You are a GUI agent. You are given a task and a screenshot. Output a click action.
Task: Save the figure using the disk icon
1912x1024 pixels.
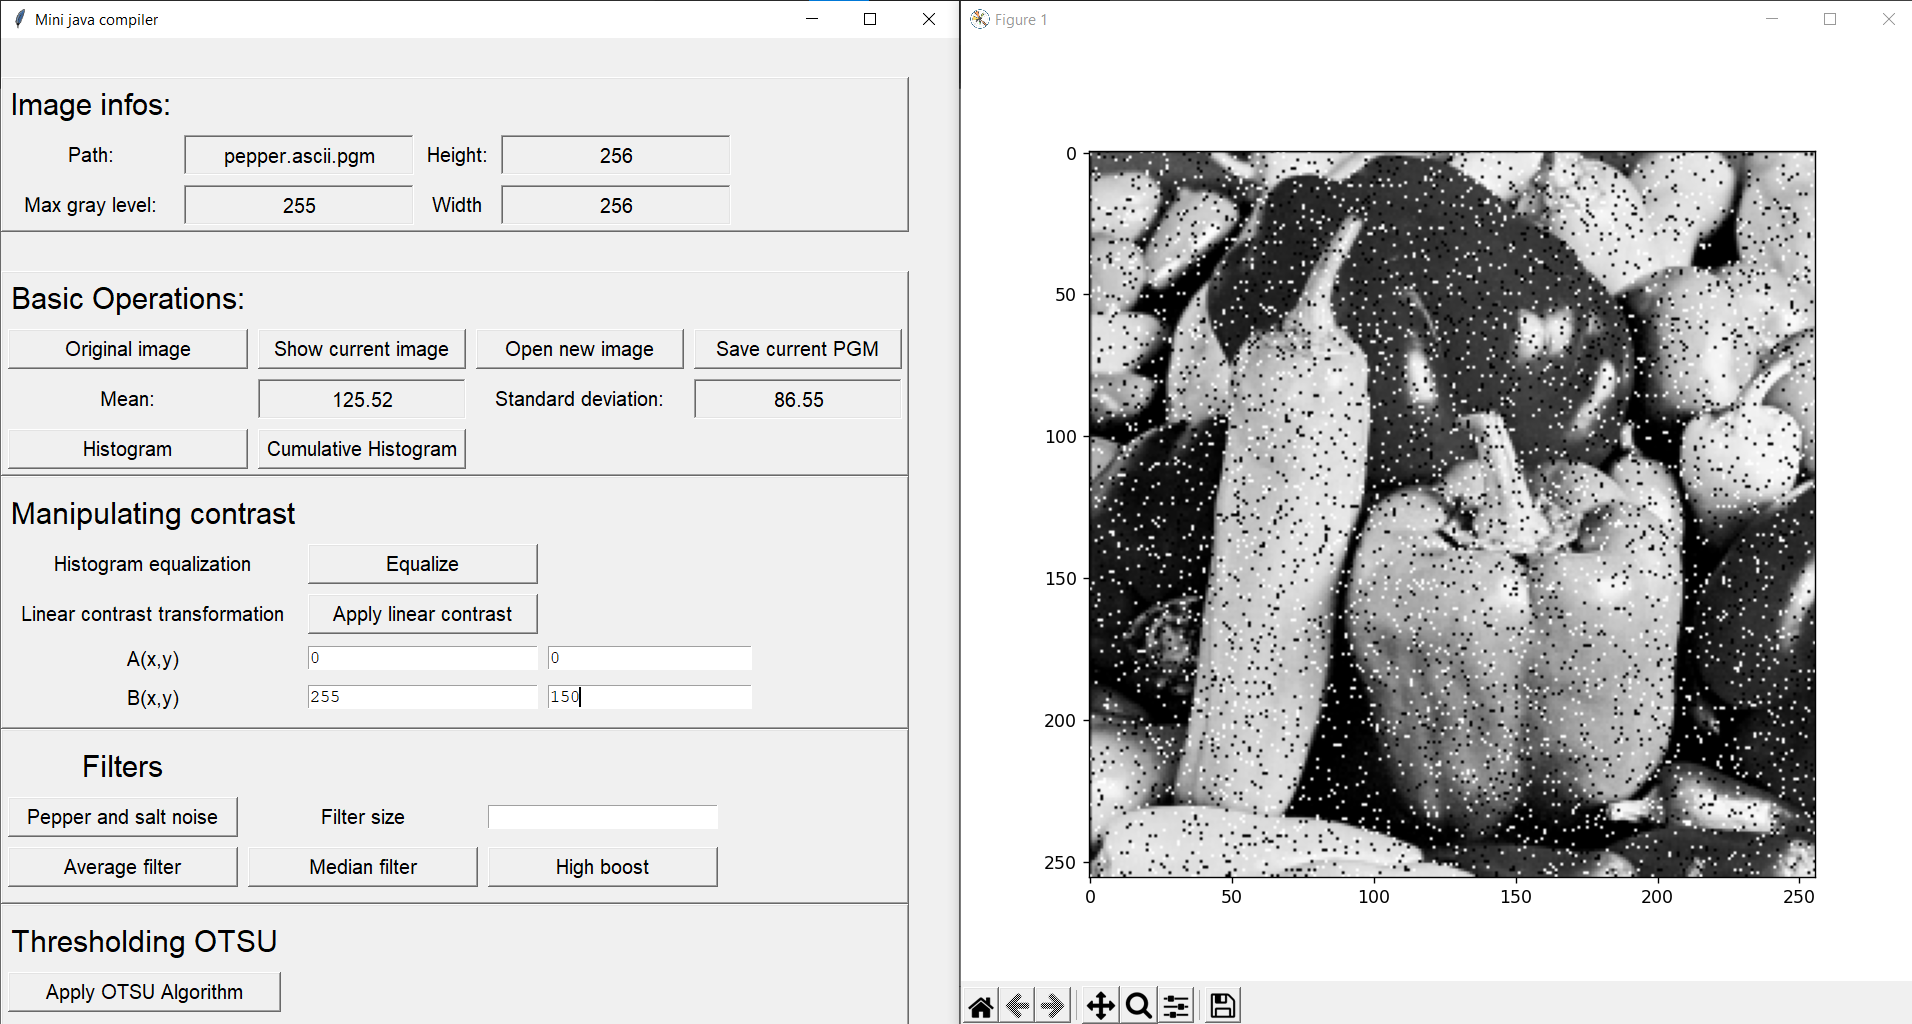pyautogui.click(x=1221, y=1004)
